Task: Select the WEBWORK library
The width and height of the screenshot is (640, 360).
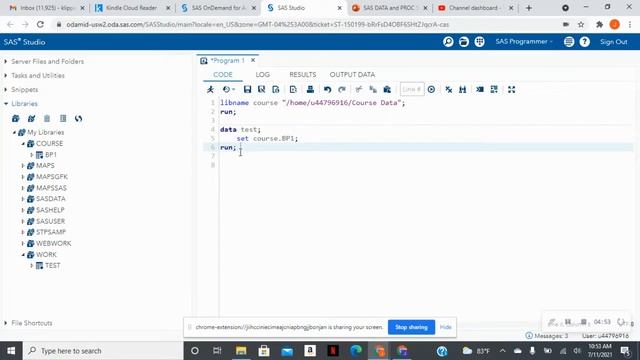Action: [x=53, y=243]
